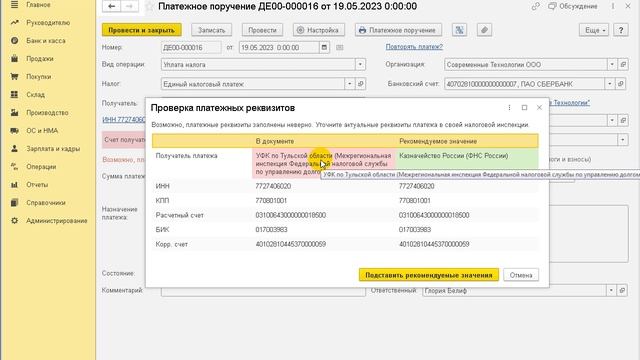Click the Записать button
The height and width of the screenshot is (360, 640).
click(211, 30)
